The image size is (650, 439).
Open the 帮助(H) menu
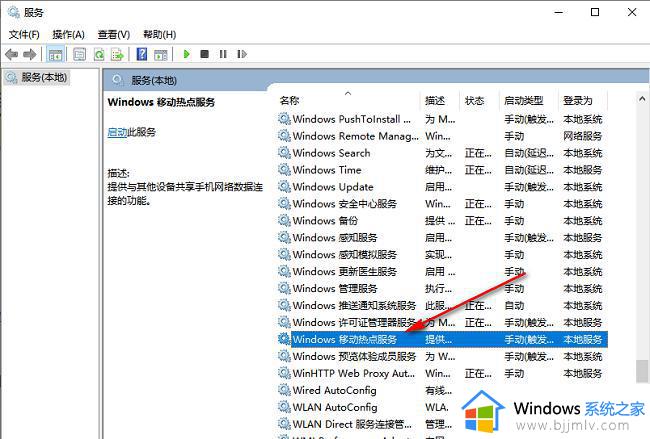click(160, 34)
